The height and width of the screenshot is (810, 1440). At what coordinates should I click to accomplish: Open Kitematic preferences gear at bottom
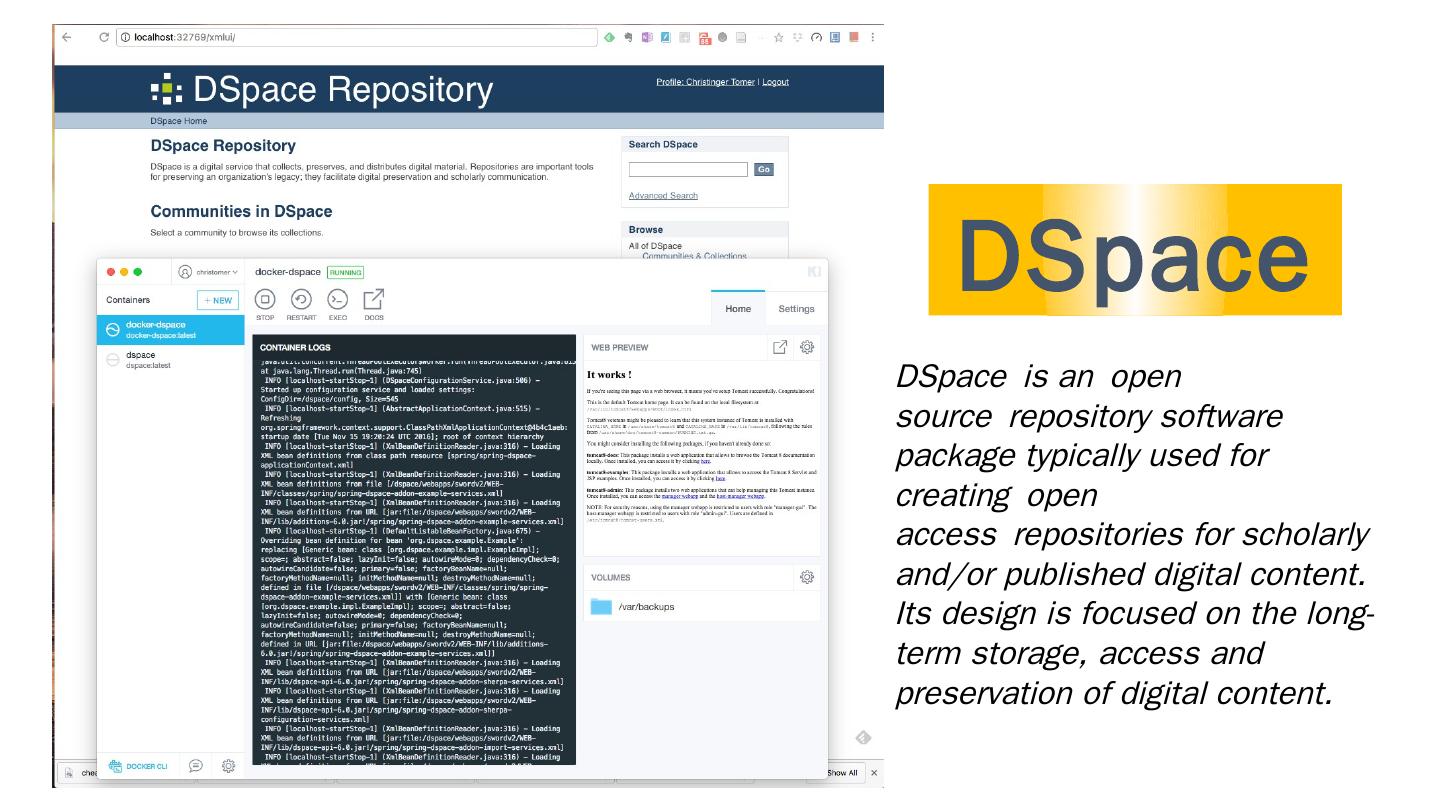(x=228, y=766)
